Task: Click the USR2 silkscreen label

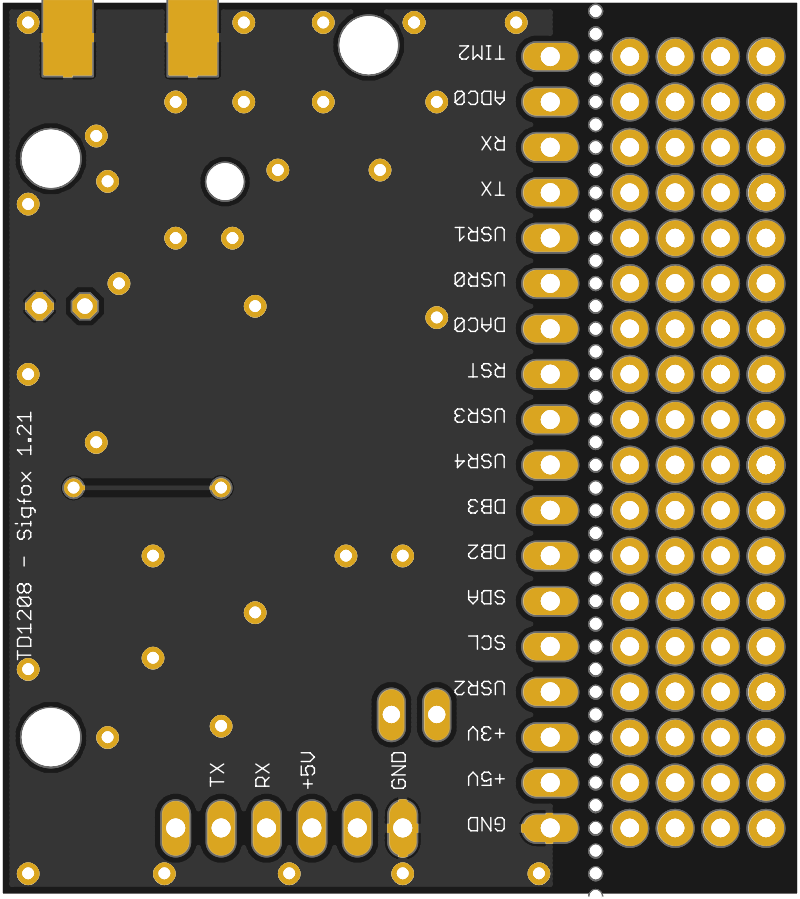Action: (x=479, y=687)
